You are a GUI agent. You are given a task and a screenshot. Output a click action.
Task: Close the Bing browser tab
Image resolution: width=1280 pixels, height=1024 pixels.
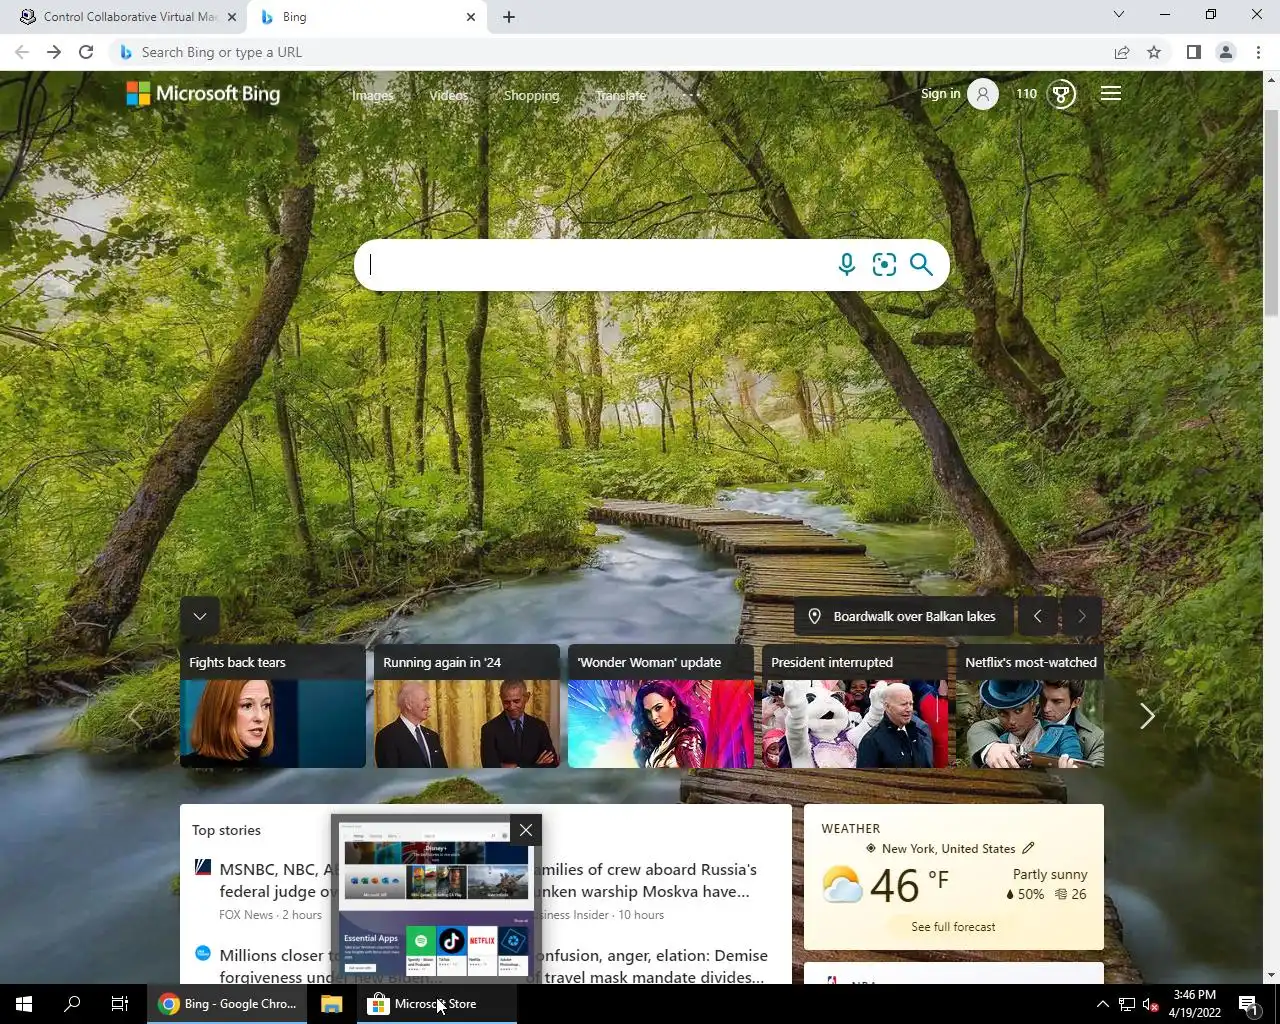pos(471,17)
